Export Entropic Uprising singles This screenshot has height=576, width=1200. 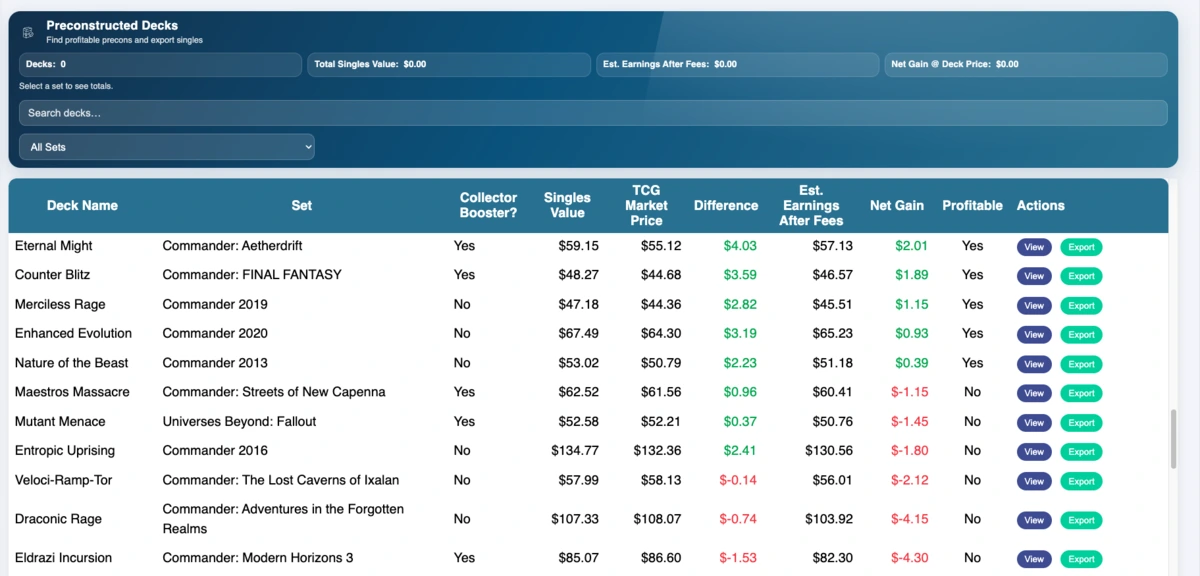[1081, 451]
